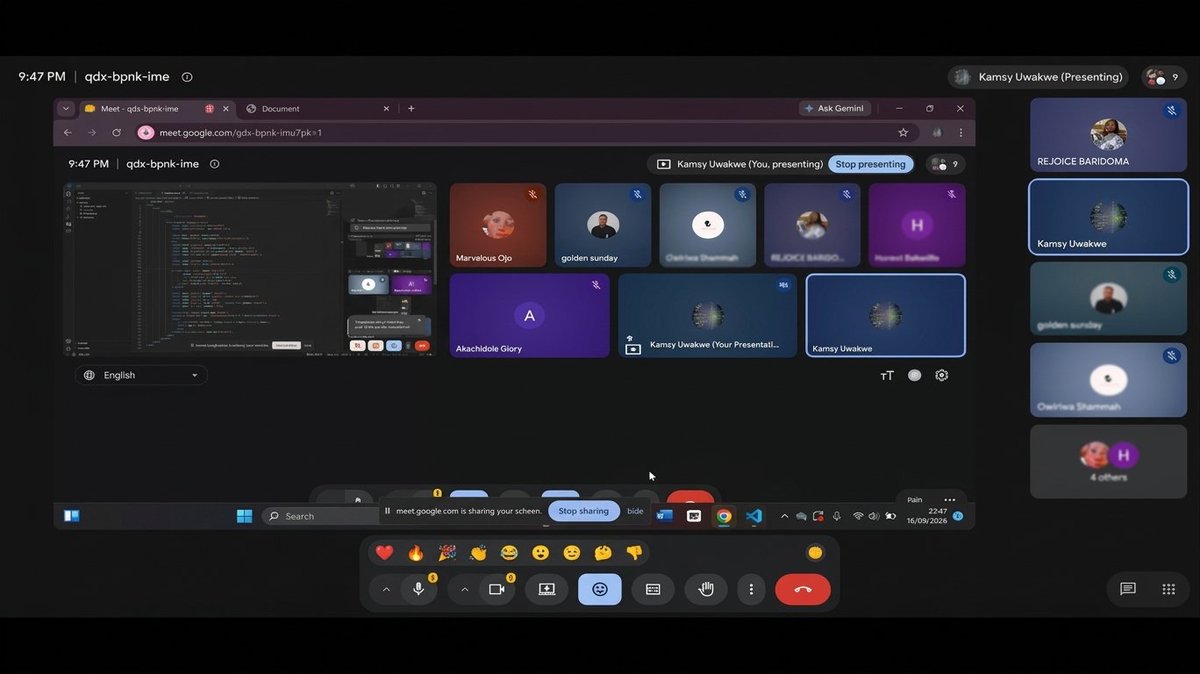Open captions from the bottom bar
Viewport: 1200px width, 674px height.
[x=653, y=590]
